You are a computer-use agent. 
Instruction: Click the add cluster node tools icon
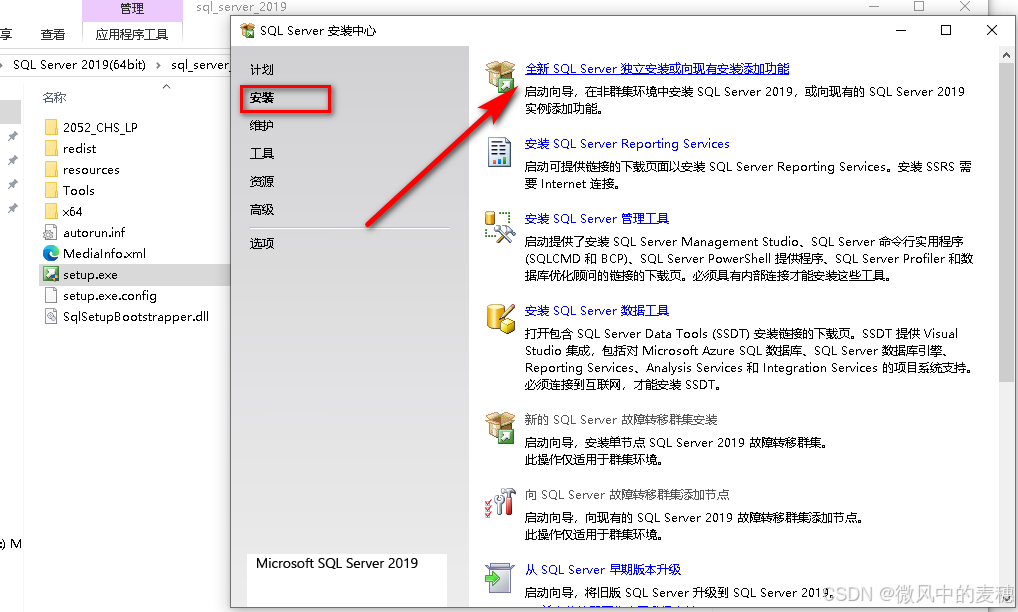tap(500, 503)
